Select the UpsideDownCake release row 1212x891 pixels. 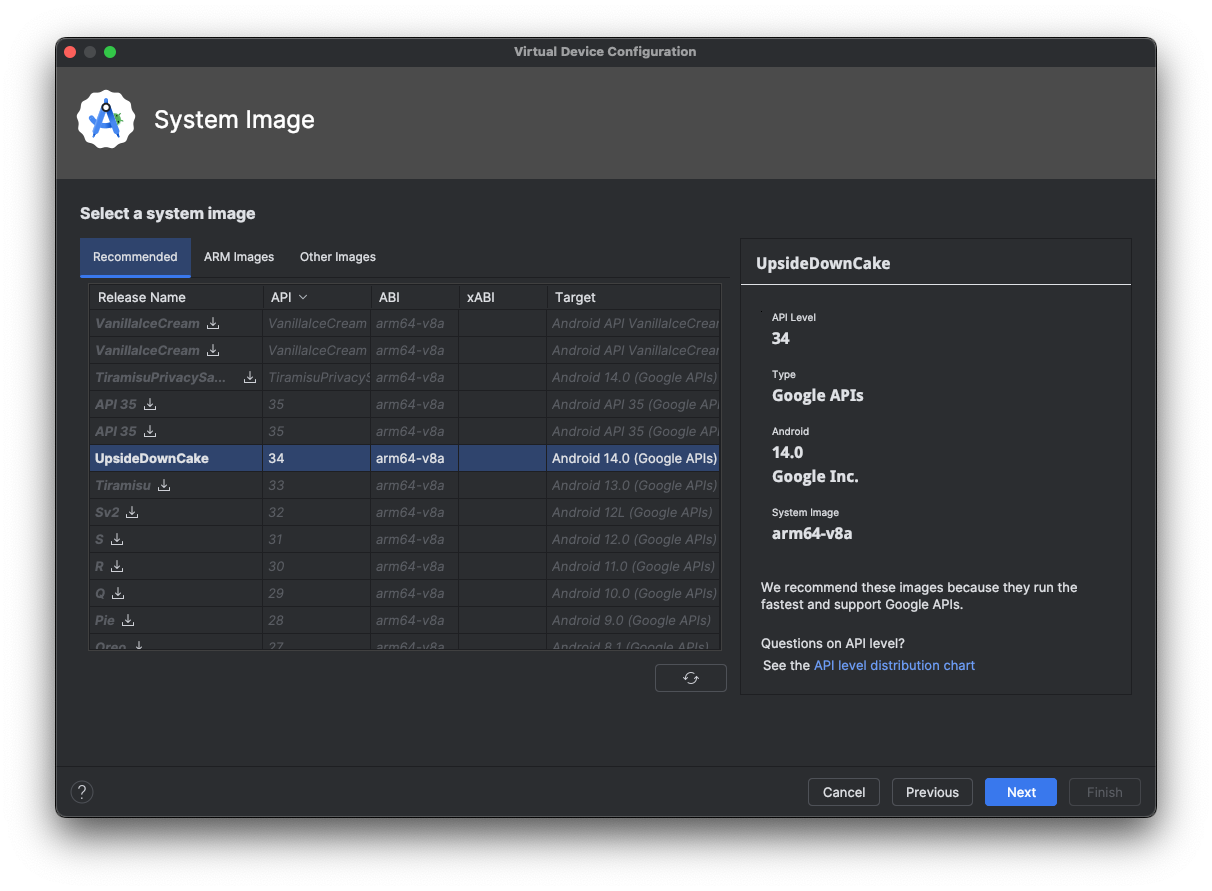pyautogui.click(x=404, y=458)
